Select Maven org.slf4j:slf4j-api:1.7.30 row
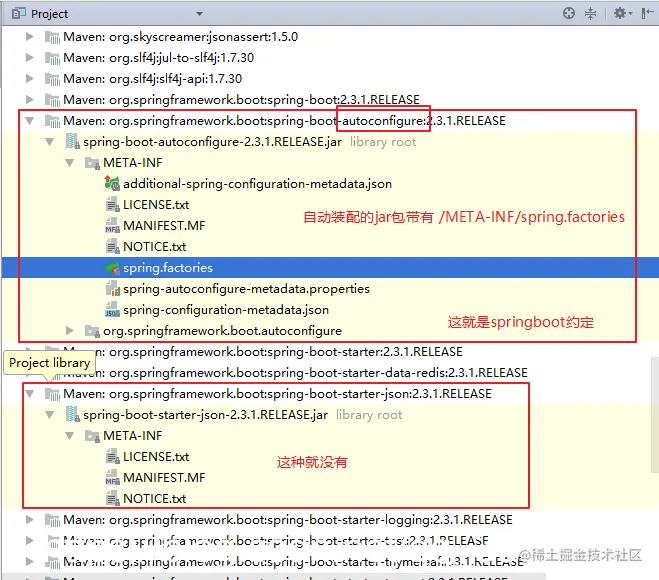Screen dimensions: 659x580 153,79
